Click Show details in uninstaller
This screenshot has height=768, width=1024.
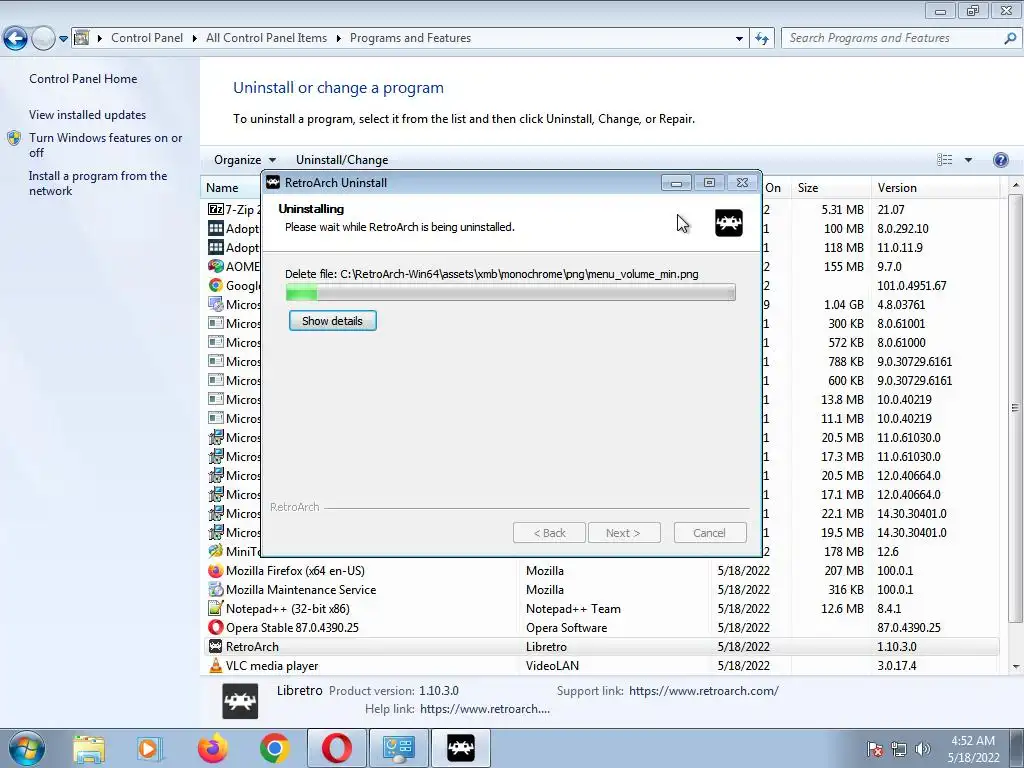(332, 321)
